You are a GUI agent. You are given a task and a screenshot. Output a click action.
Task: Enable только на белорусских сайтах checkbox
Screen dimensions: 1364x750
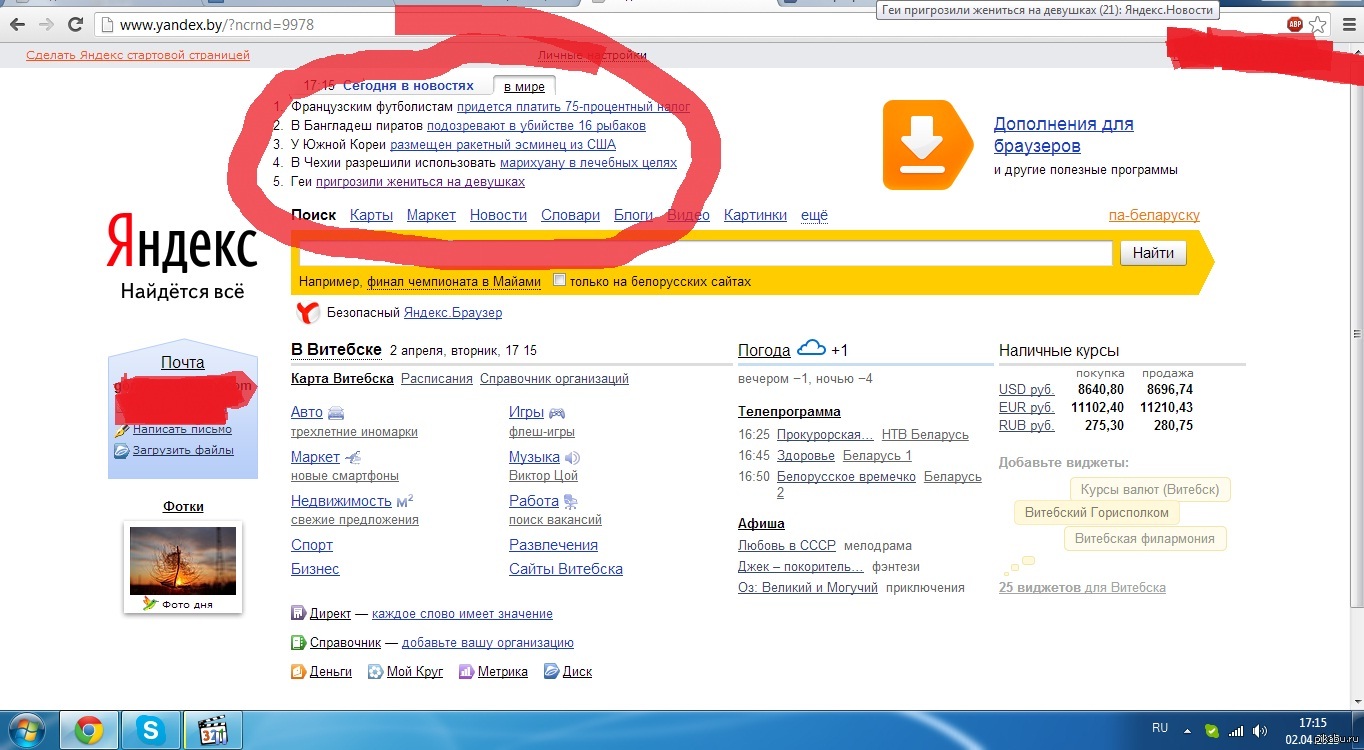[560, 280]
